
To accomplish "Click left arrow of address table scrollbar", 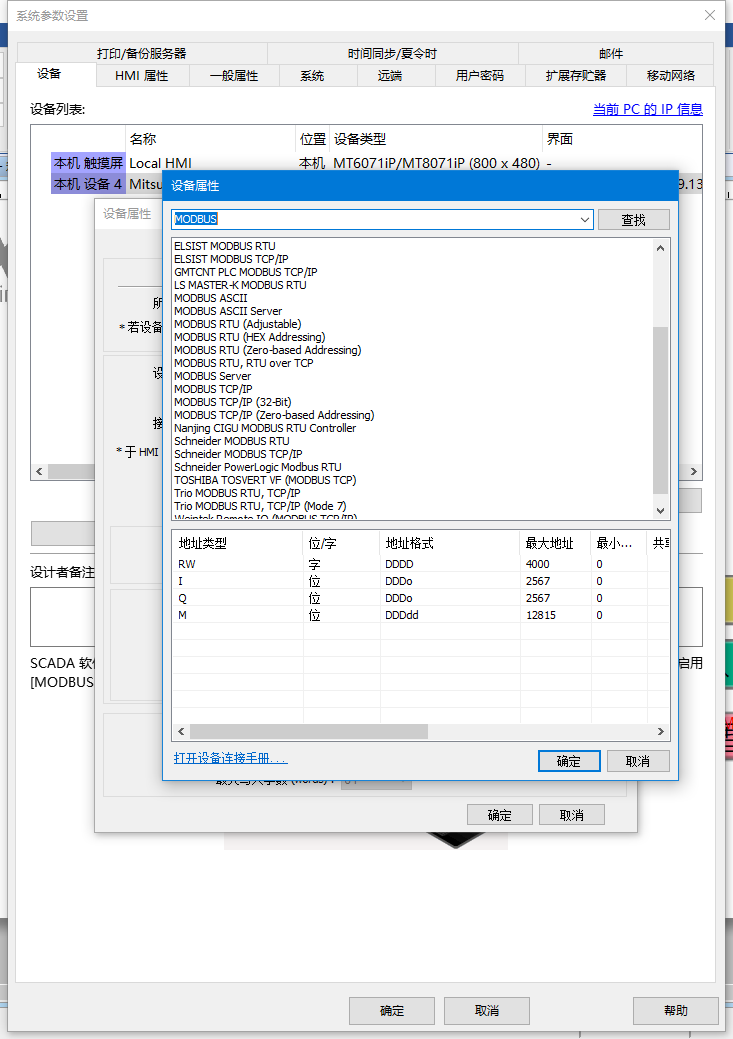I will 181,732.
